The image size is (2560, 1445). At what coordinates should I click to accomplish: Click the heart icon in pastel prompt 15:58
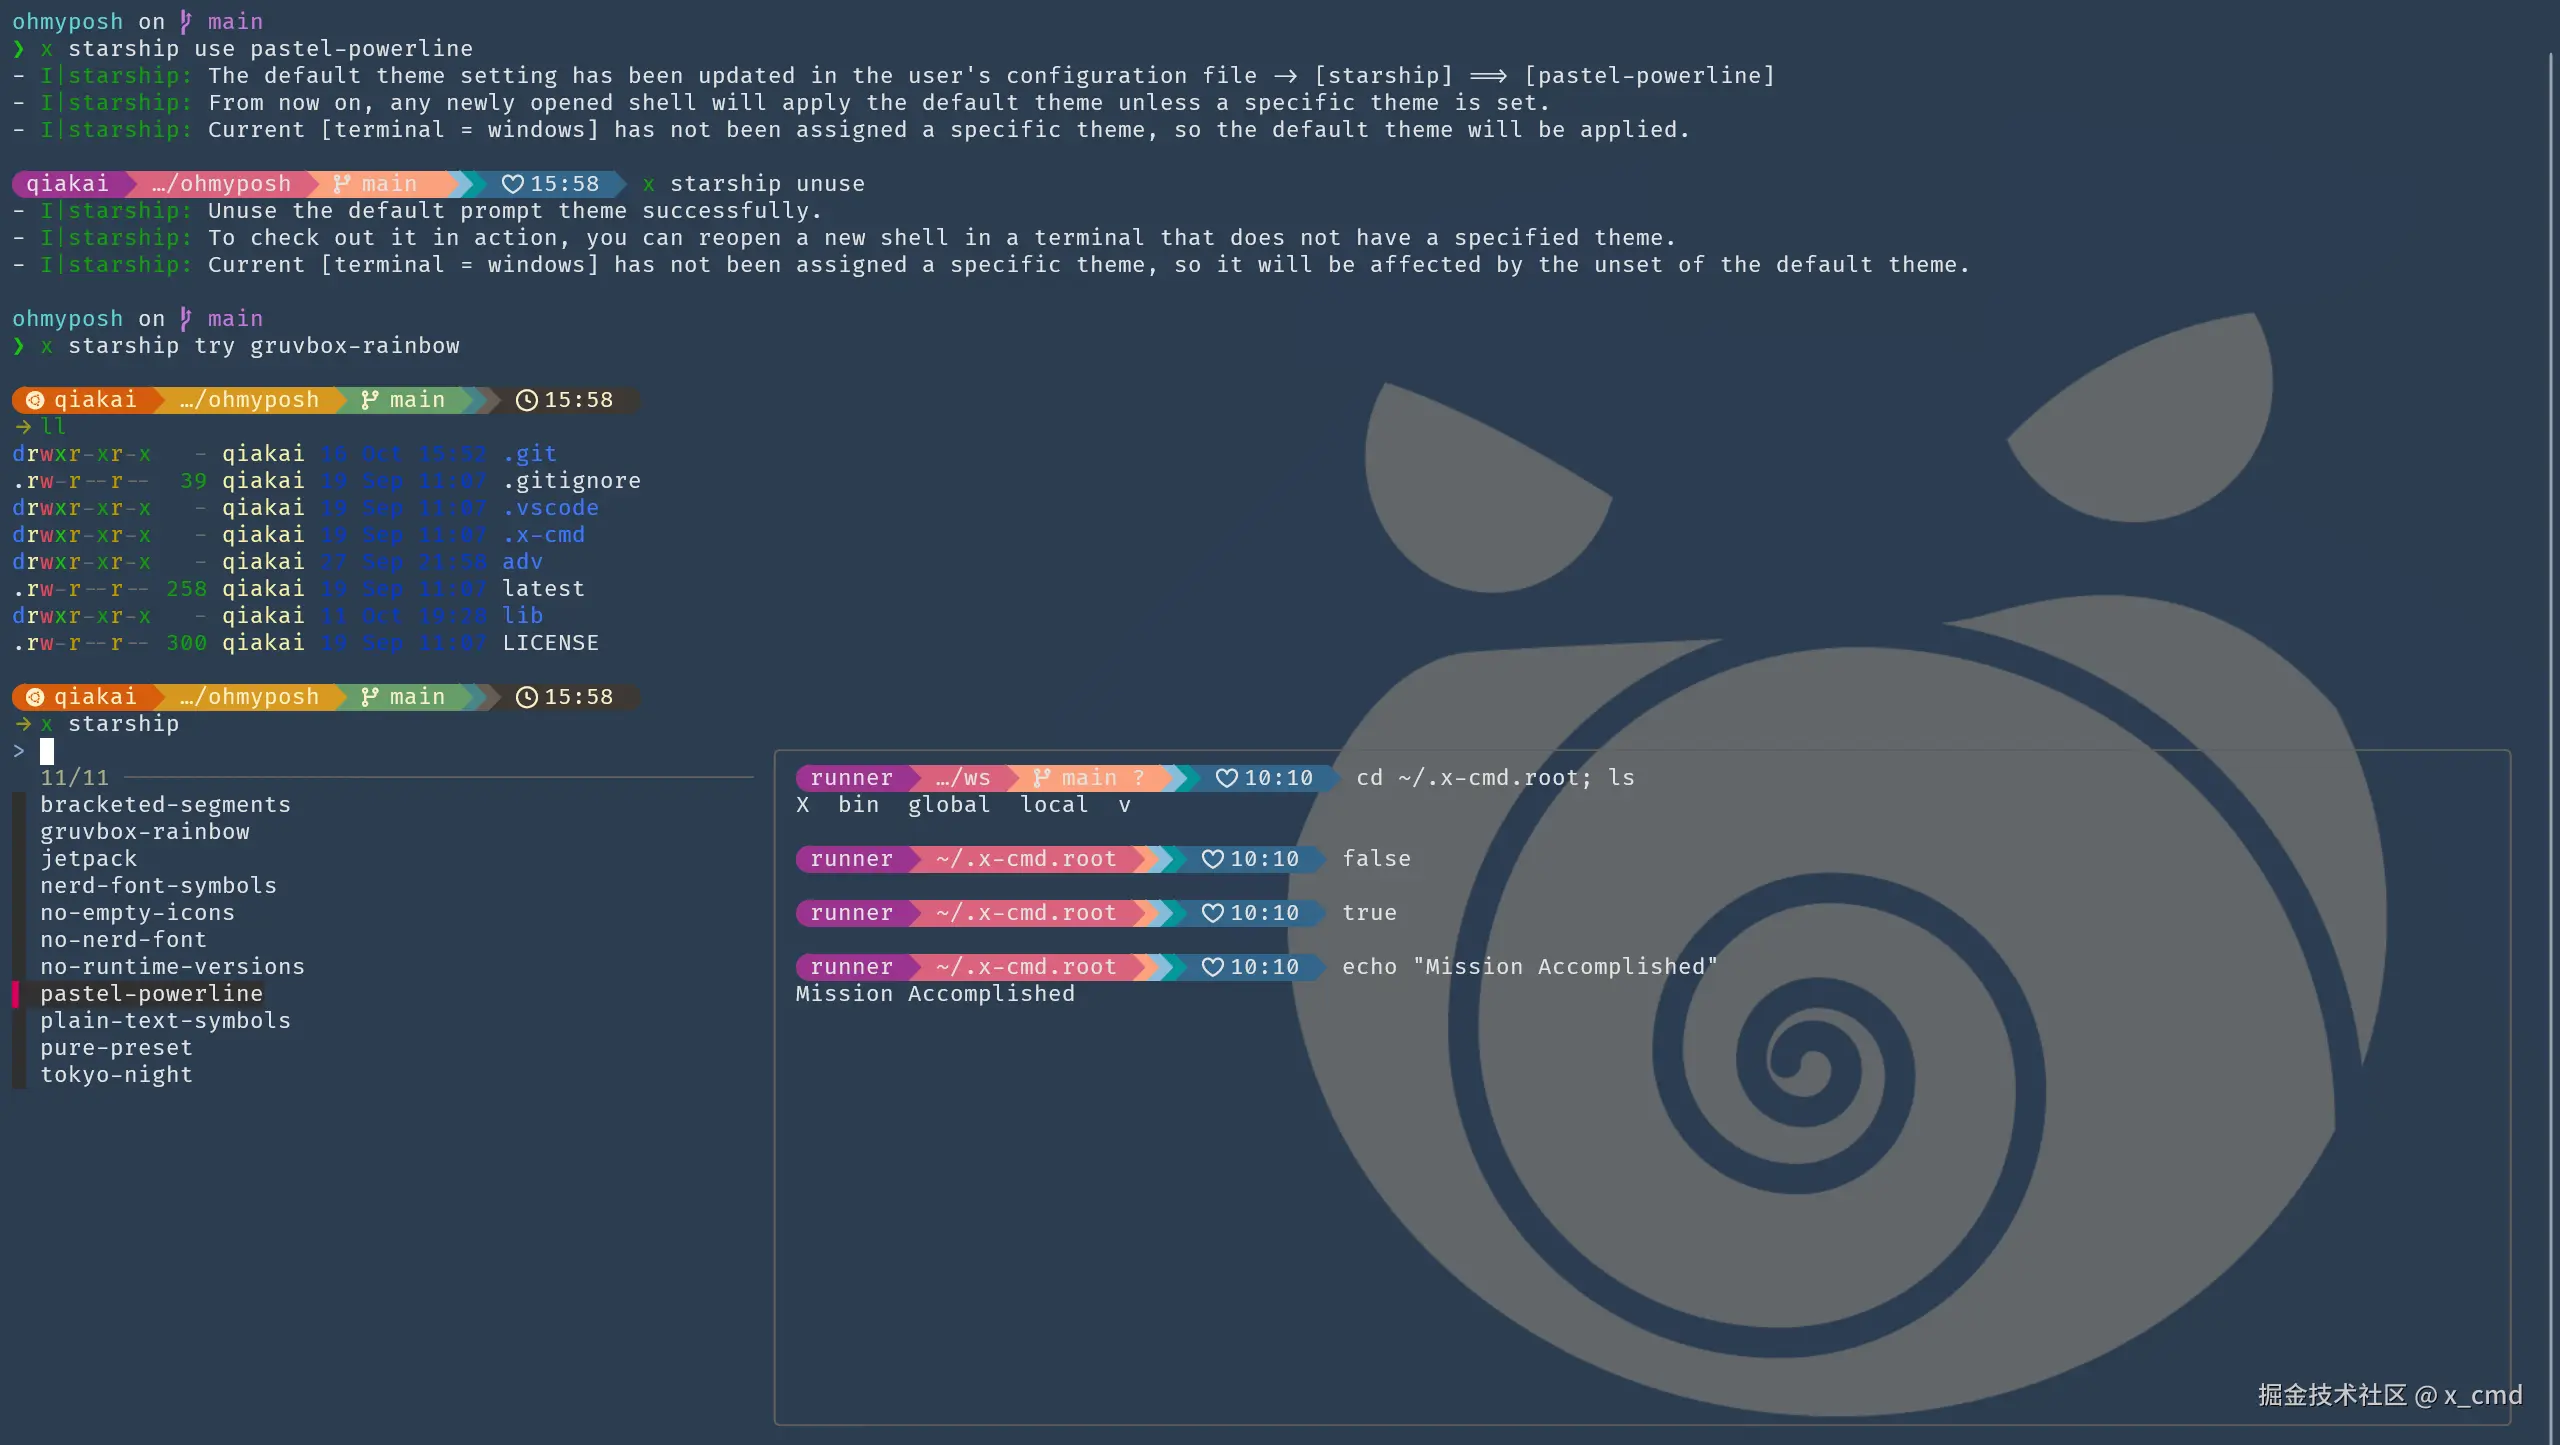click(x=512, y=184)
